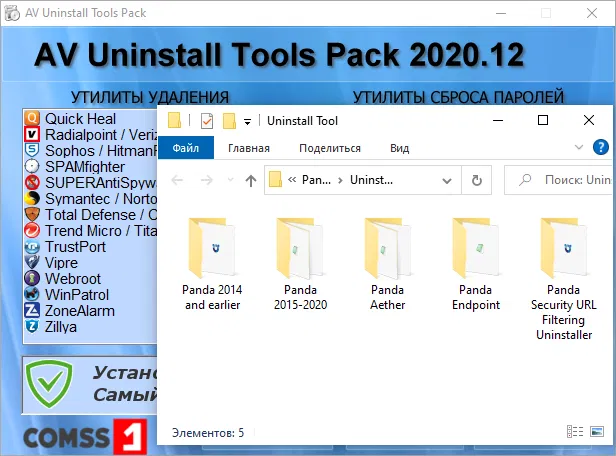Click the Pan... breadcrumb segment

pos(316,180)
